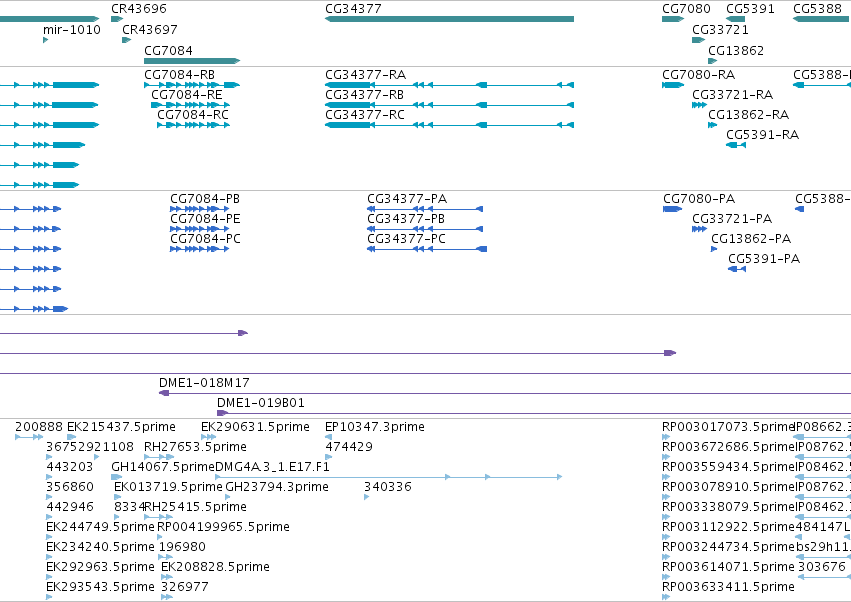Click EST EK208828.5prime
Screen dimensions: 851x602
coord(215,567)
